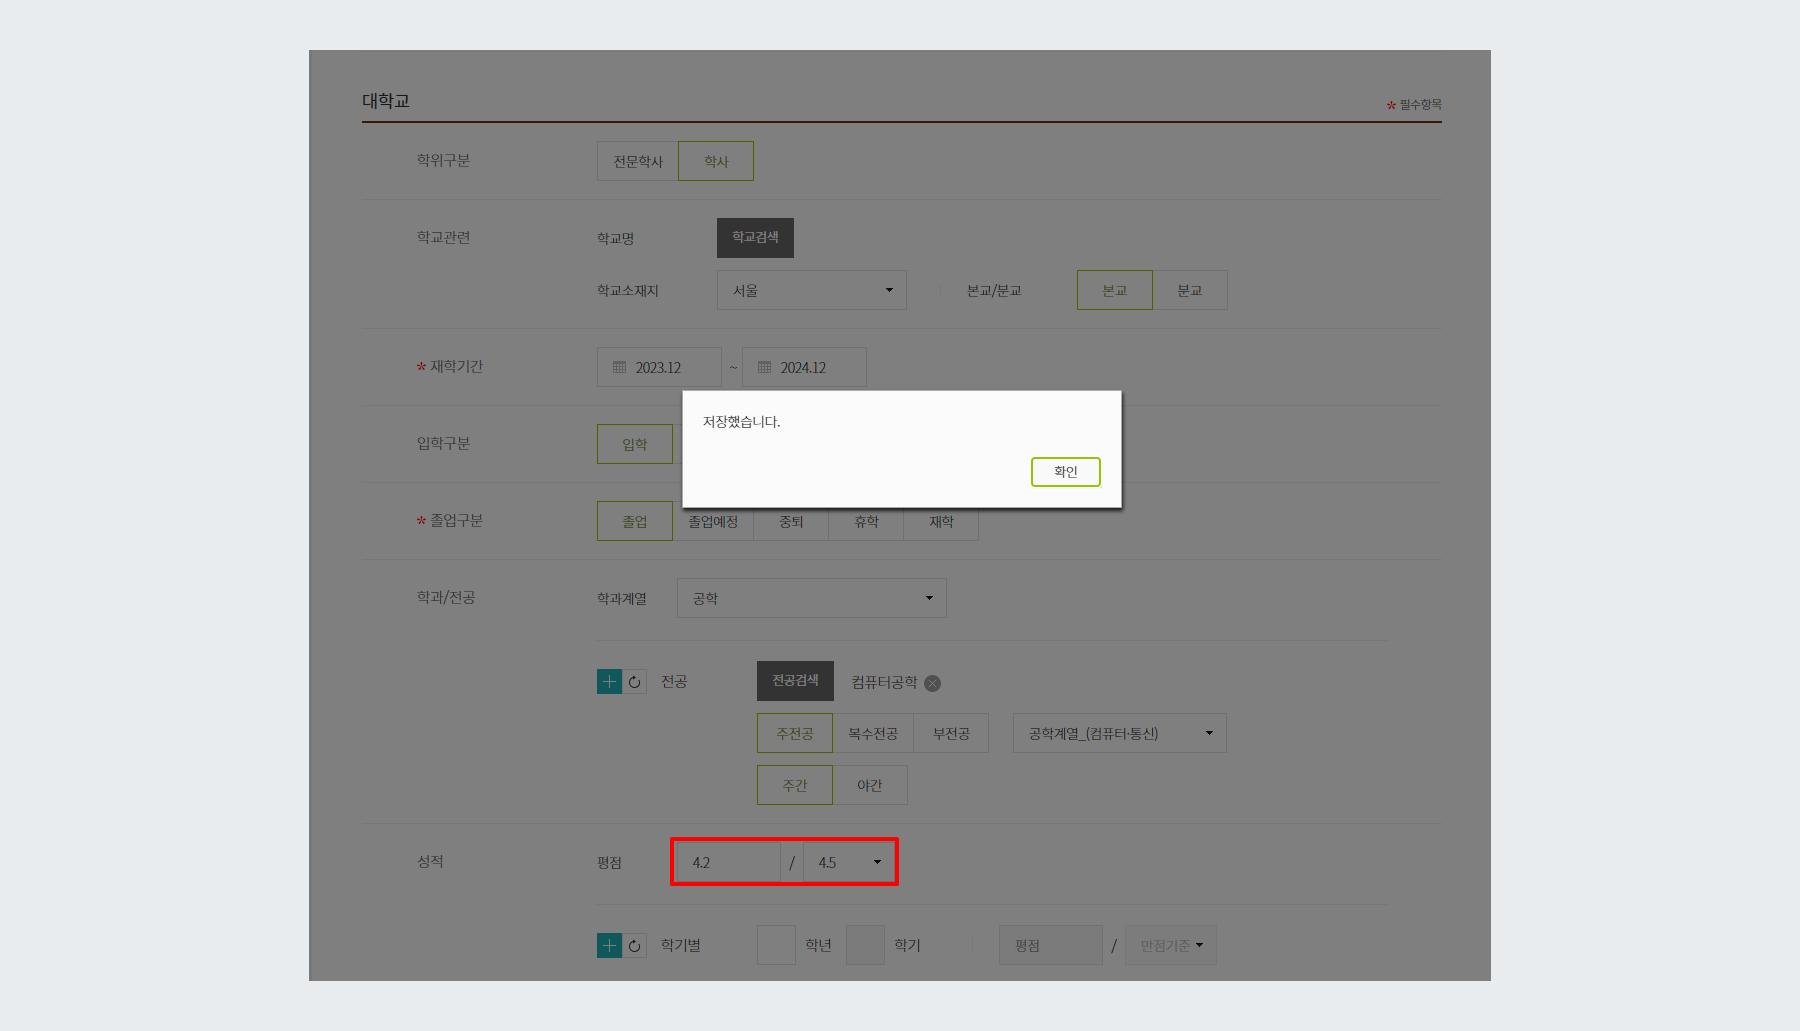Choose 본교 for campus type
Viewport: 1800px width, 1031px height.
point(1115,290)
